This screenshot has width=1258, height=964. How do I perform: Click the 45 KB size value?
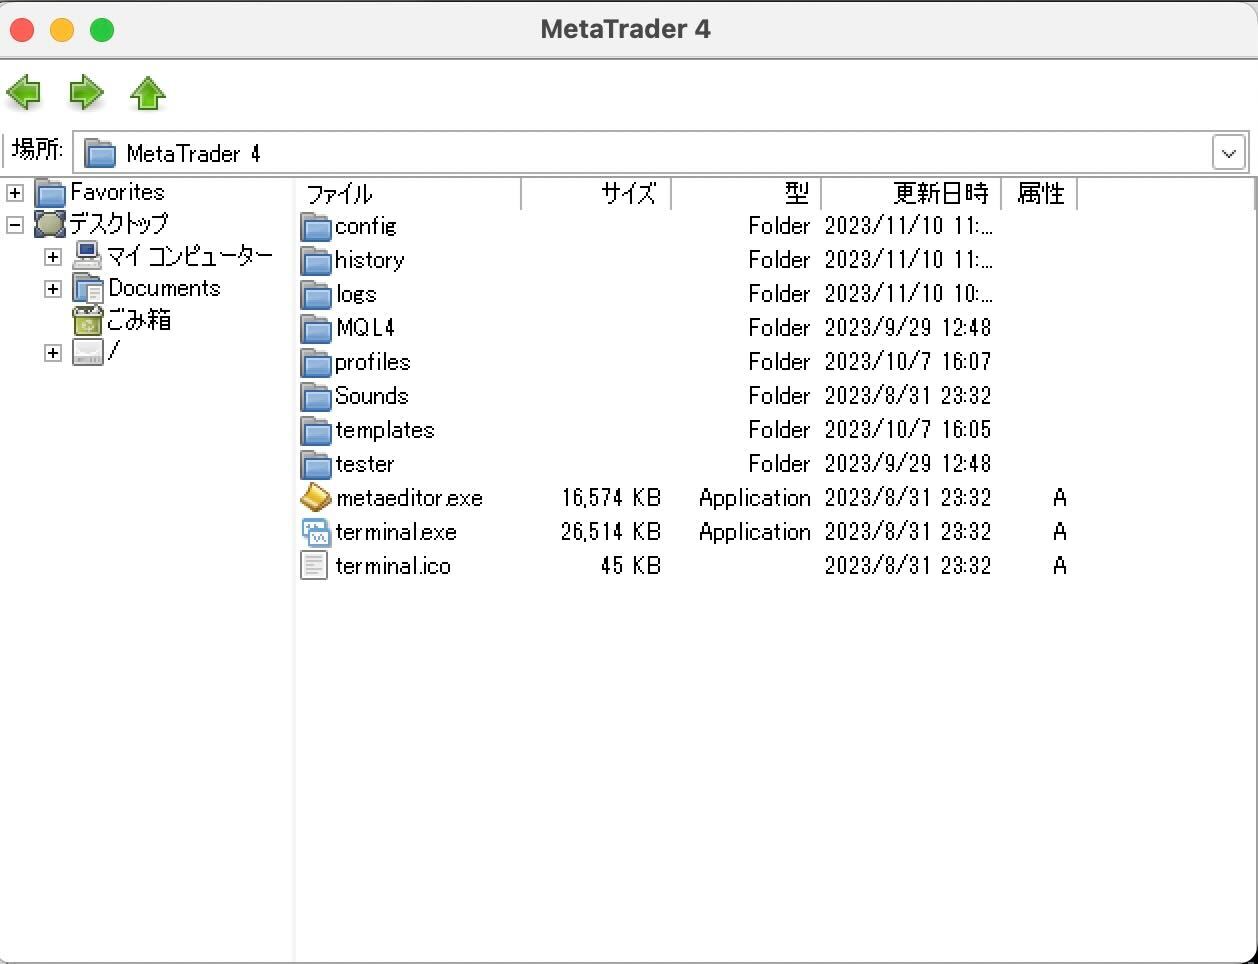coord(631,566)
